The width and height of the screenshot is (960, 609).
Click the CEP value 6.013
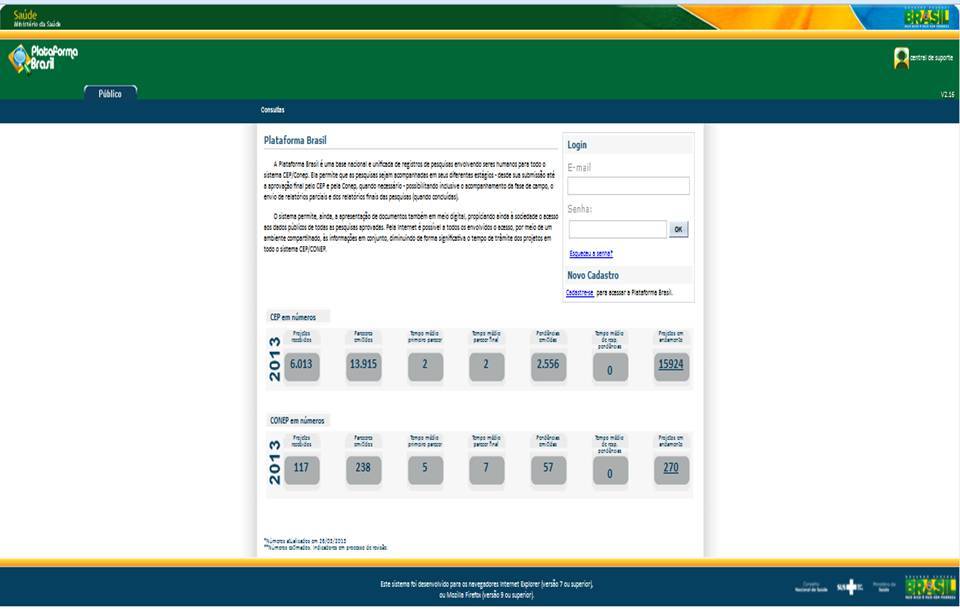point(301,364)
